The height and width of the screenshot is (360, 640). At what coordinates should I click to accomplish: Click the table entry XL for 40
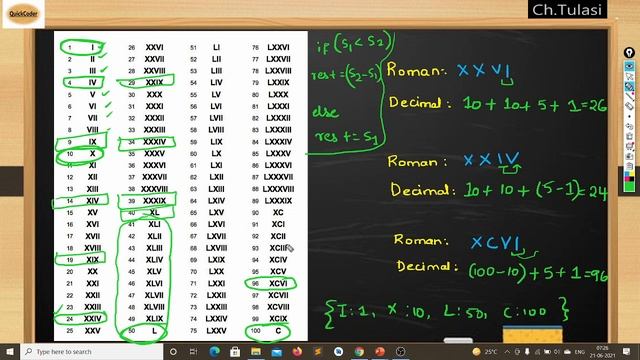click(154, 213)
